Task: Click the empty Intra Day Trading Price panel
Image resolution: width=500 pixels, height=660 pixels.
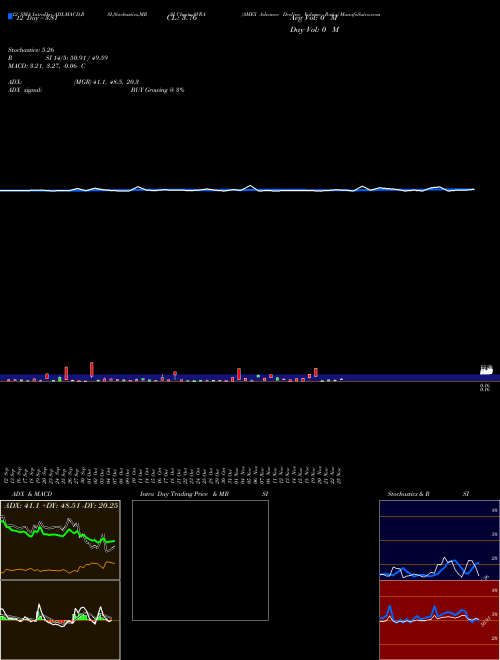Action: point(200,560)
